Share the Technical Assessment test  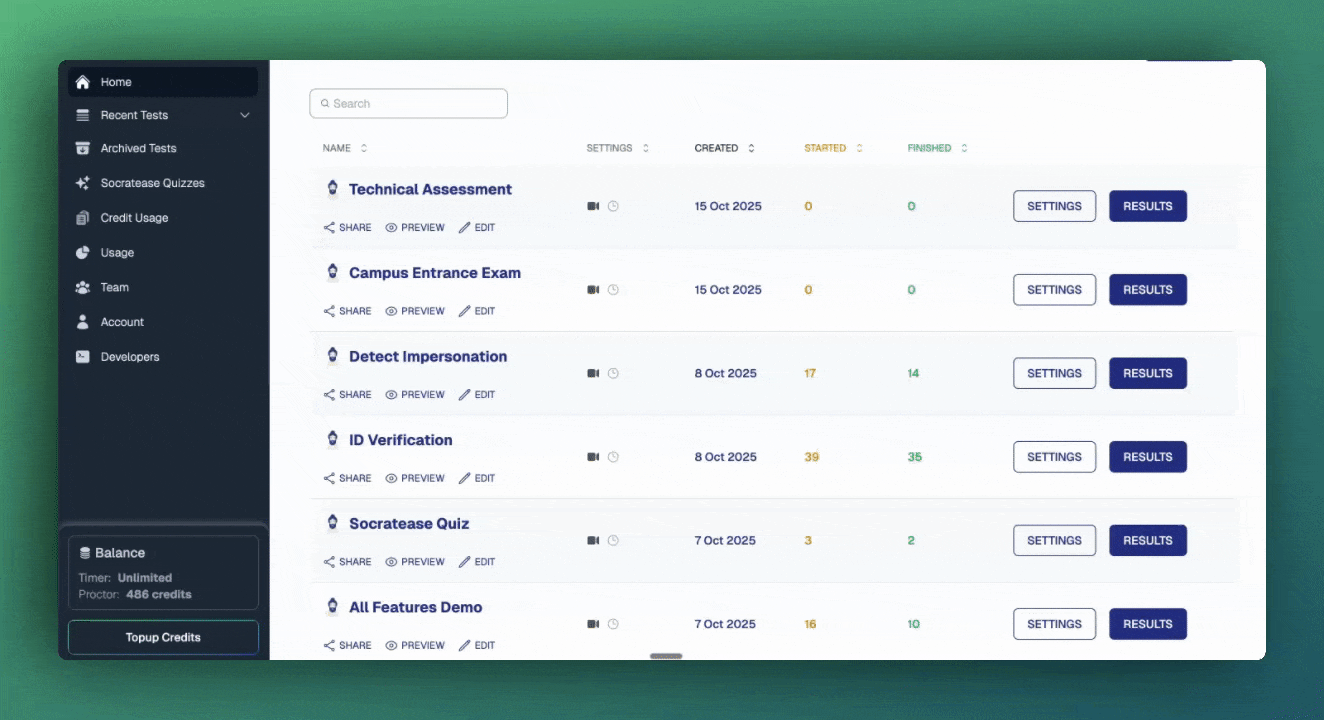[347, 228]
